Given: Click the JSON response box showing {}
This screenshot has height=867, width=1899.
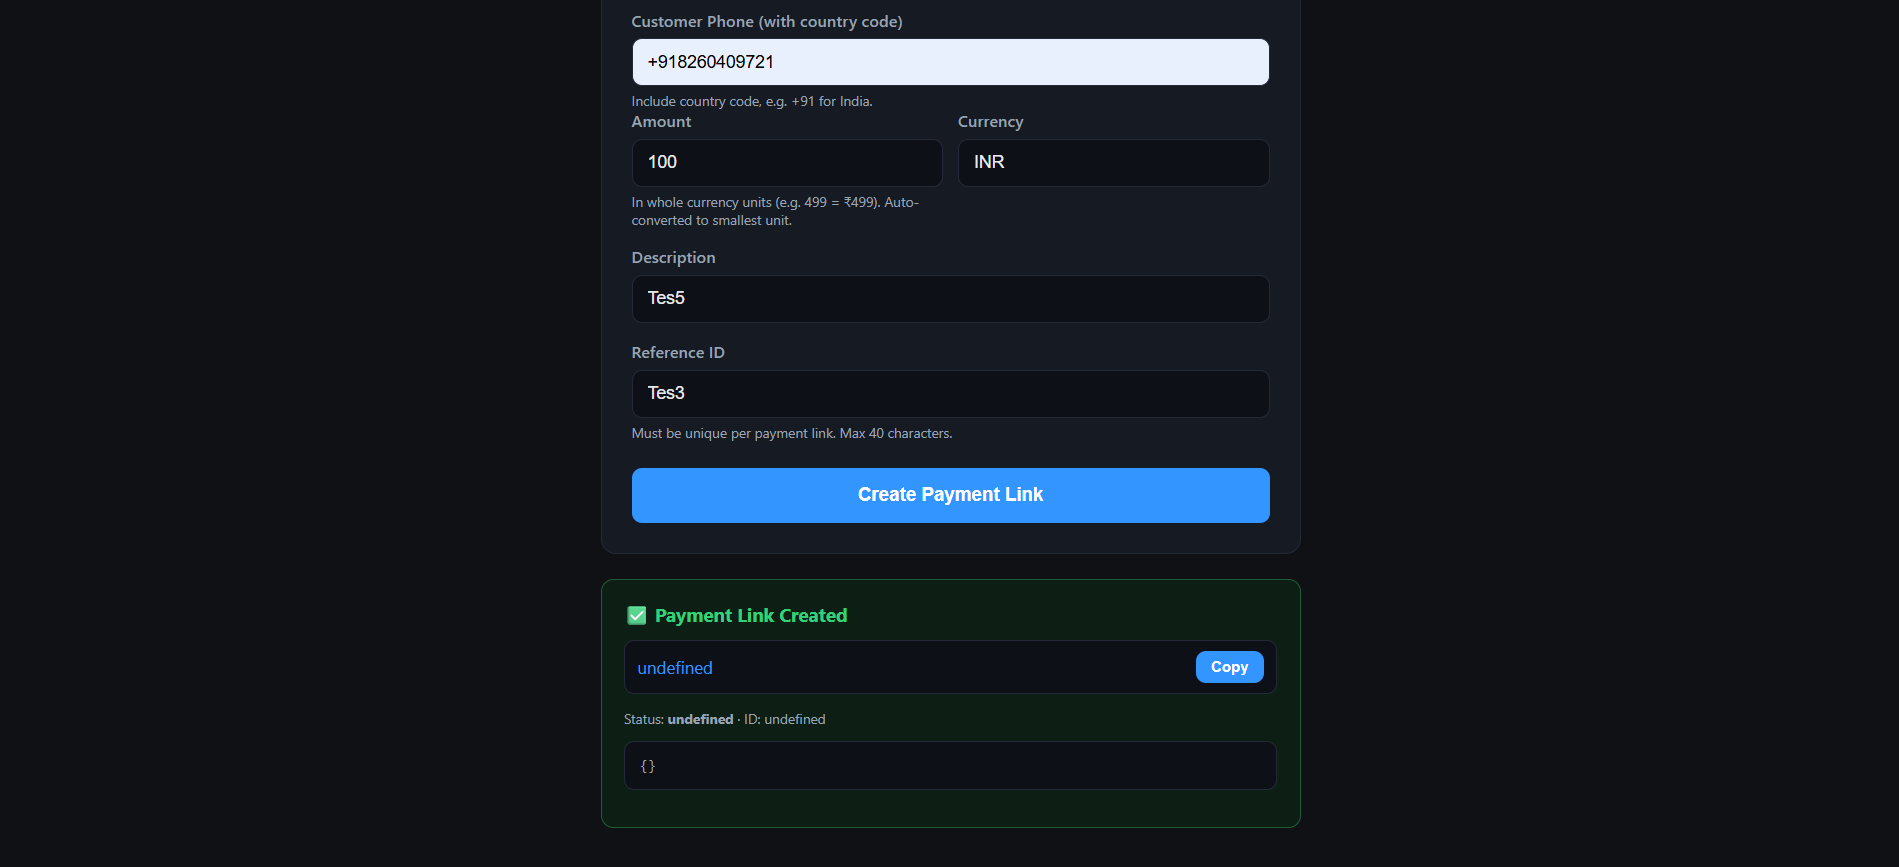Looking at the screenshot, I should (x=950, y=766).
